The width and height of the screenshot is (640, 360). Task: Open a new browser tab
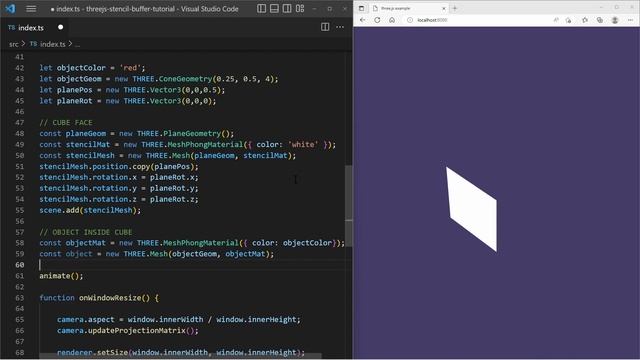pyautogui.click(x=455, y=8)
